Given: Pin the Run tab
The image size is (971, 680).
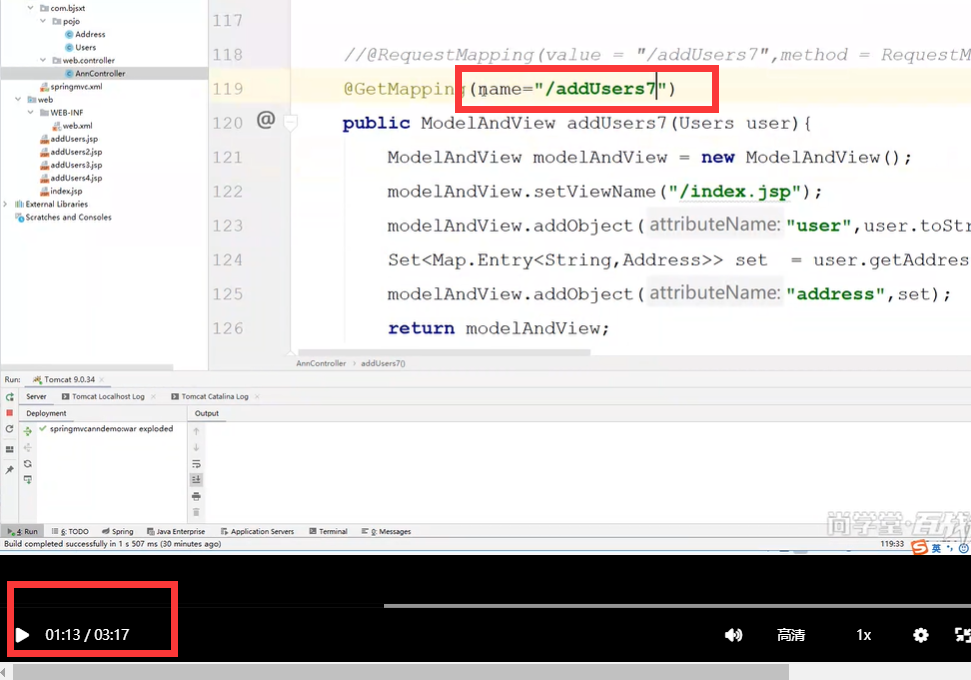Looking at the screenshot, I should 9,470.
